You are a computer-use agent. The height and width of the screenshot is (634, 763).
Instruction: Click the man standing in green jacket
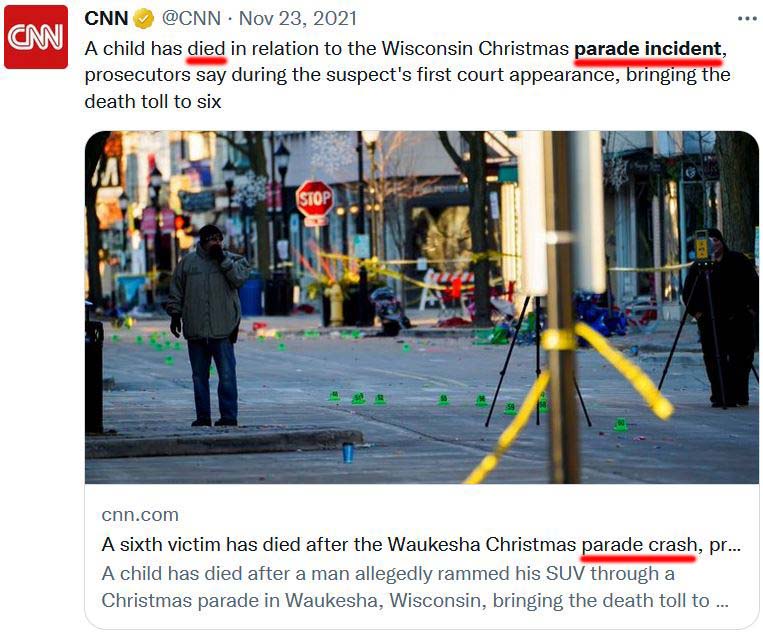pos(208,325)
